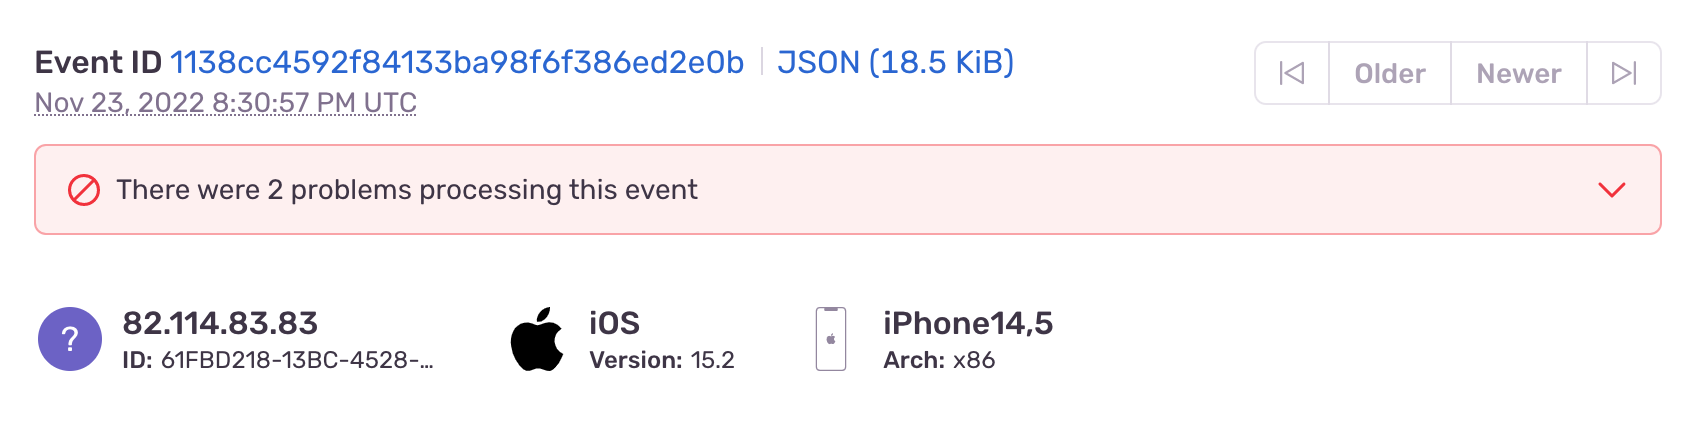Expand the processing problems chevron
Viewport: 1690px width, 446px height.
(1612, 190)
